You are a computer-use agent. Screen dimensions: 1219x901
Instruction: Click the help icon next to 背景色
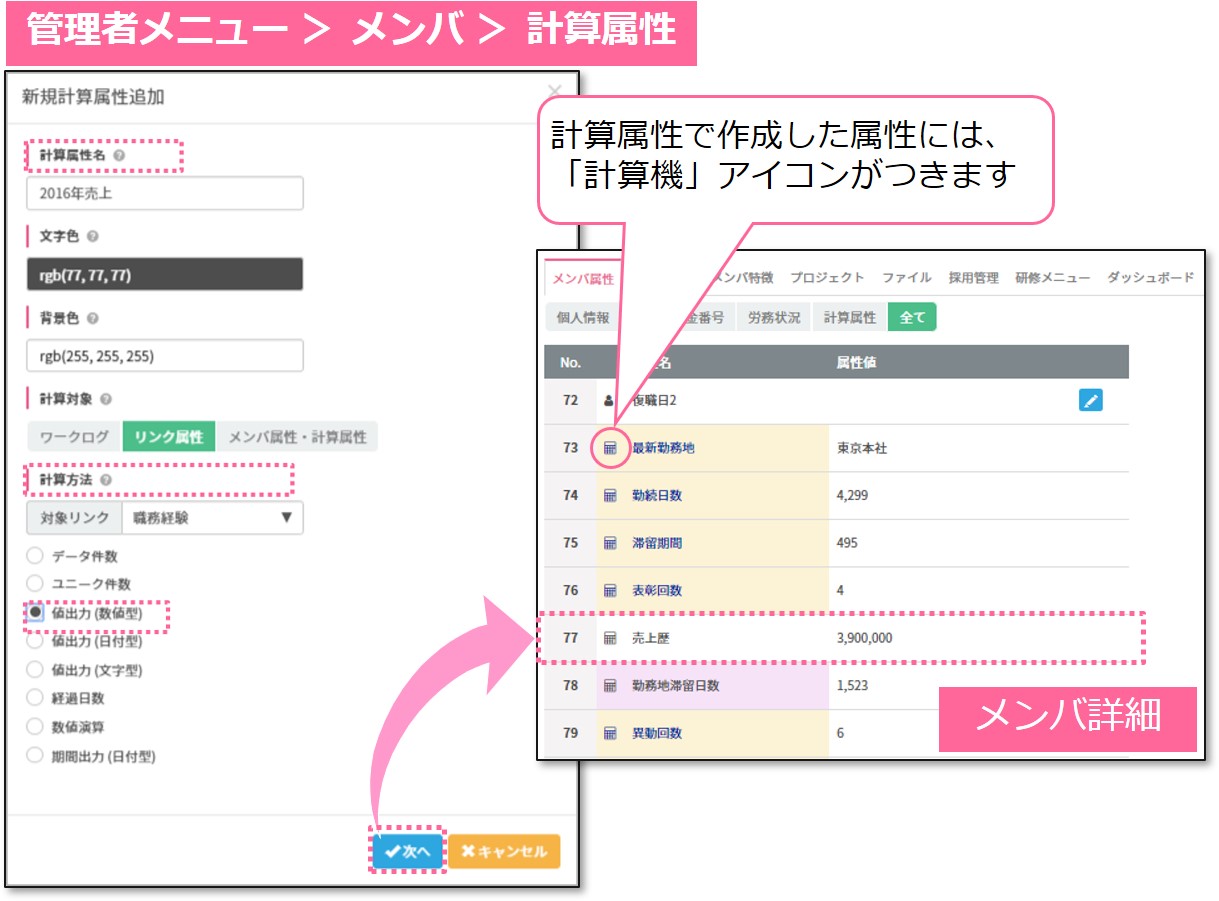92,318
